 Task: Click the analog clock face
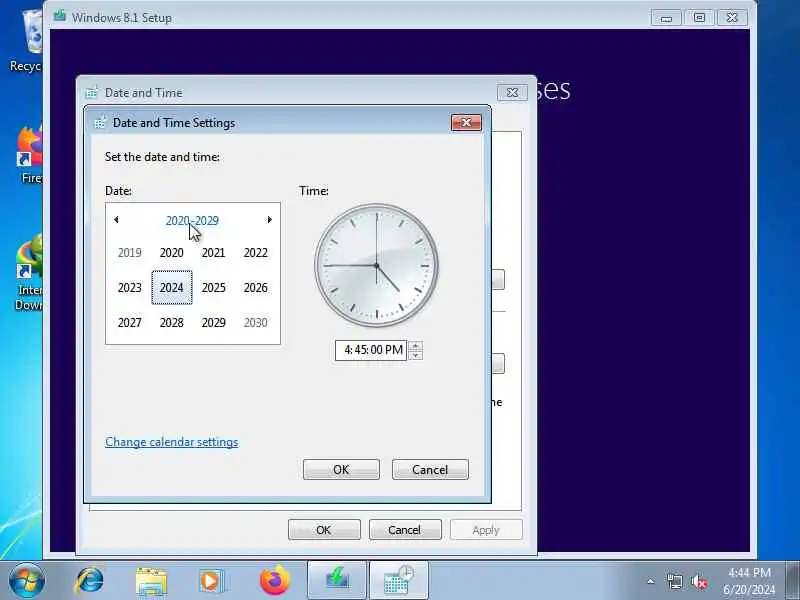point(377,265)
